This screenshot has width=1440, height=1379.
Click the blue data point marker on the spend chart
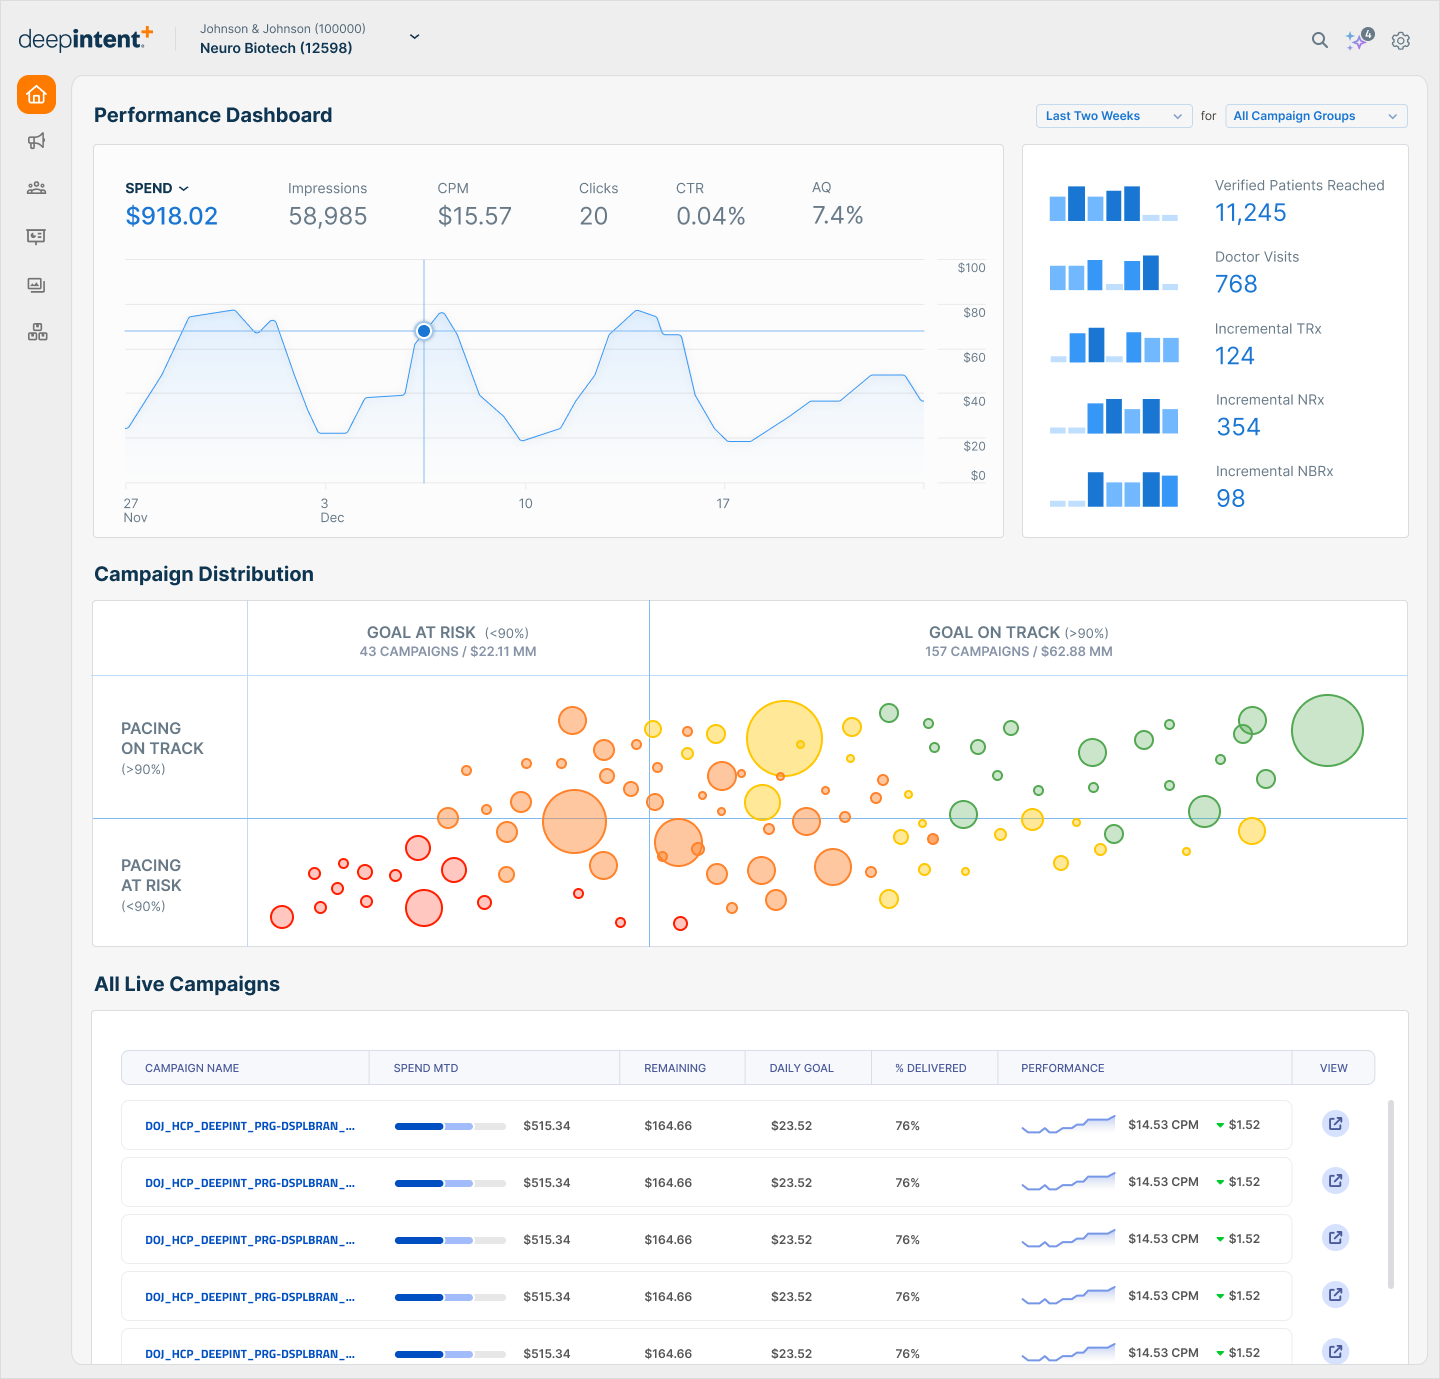(x=424, y=331)
